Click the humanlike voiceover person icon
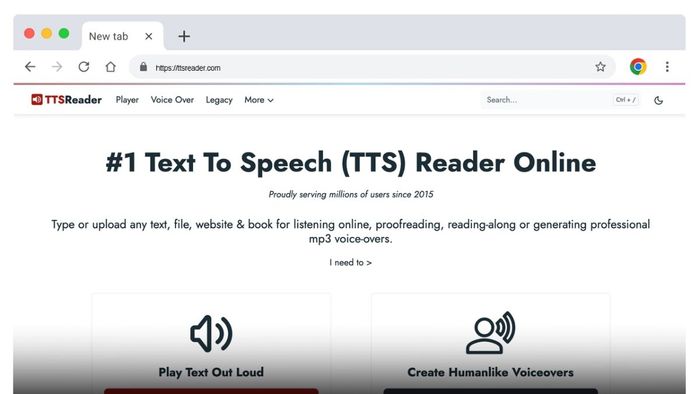 (490, 333)
